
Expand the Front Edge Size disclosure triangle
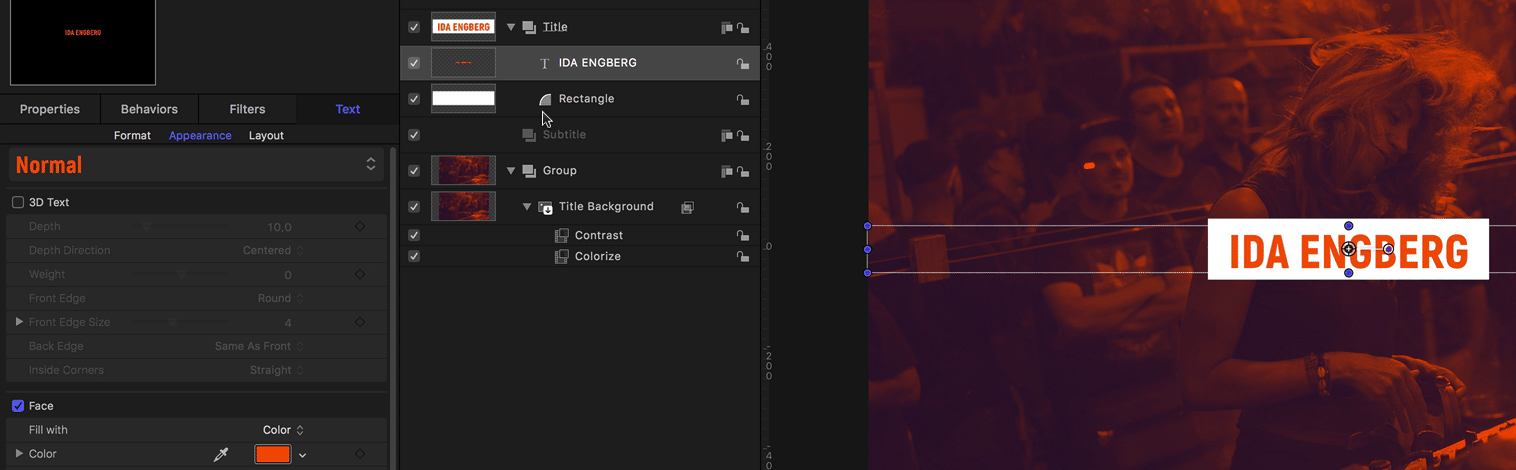(x=19, y=322)
